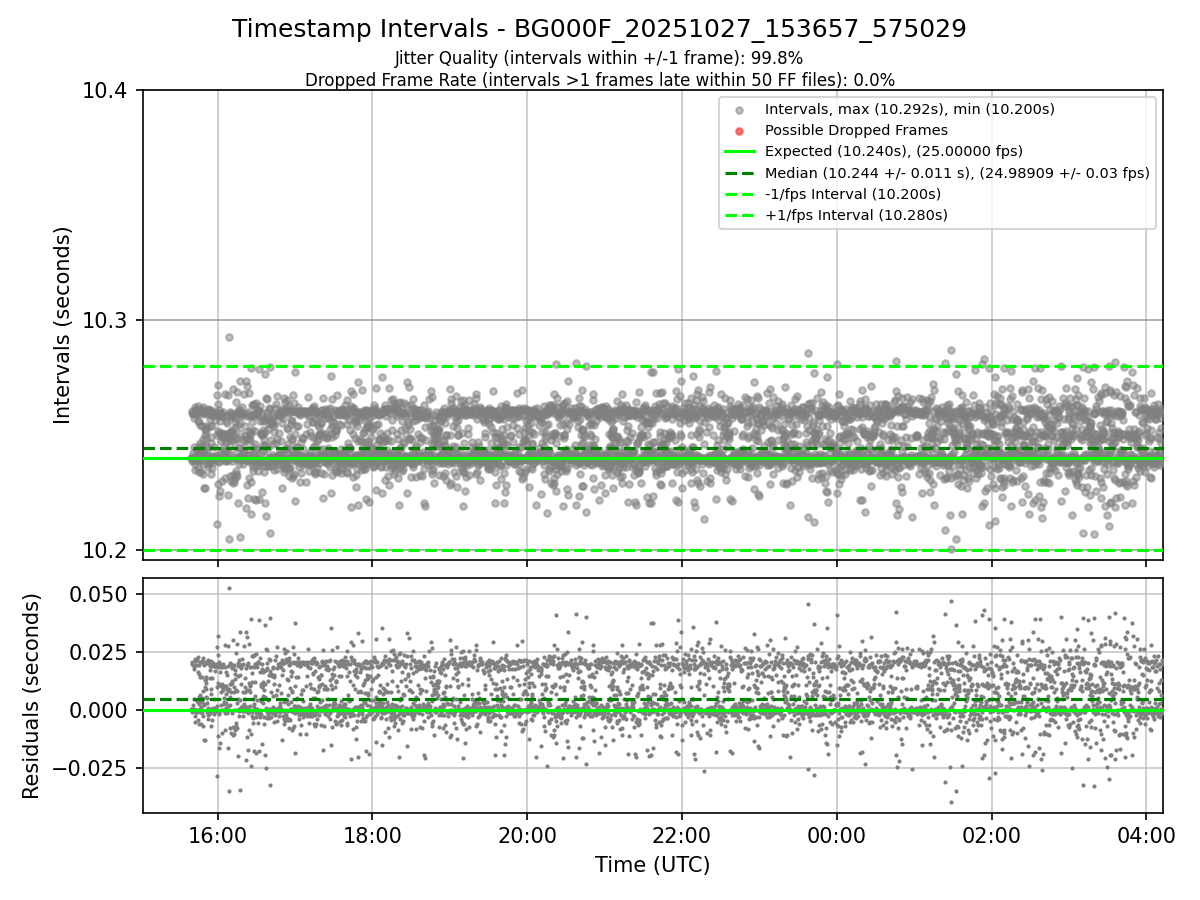Click the solid green Expected line sample in the legend
This screenshot has width=1200, height=900.
(739, 152)
